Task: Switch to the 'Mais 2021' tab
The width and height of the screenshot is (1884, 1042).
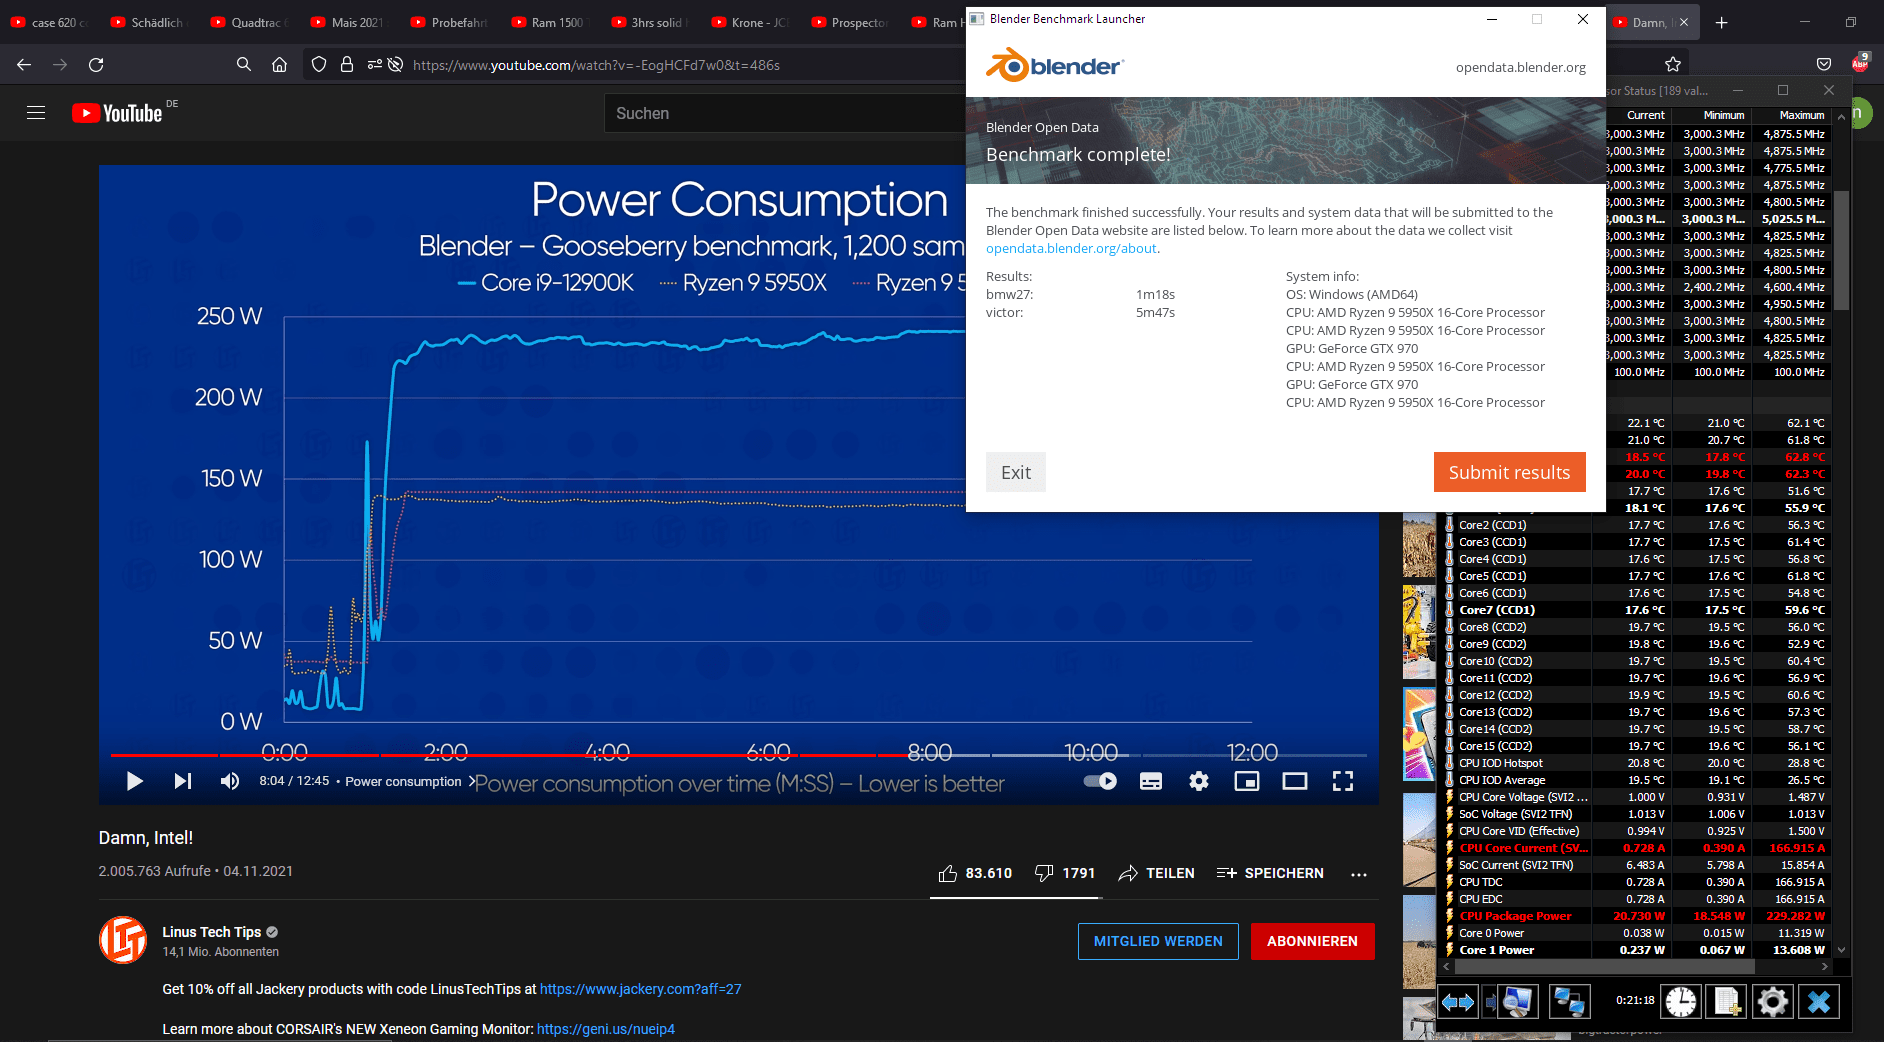Action: click(348, 22)
